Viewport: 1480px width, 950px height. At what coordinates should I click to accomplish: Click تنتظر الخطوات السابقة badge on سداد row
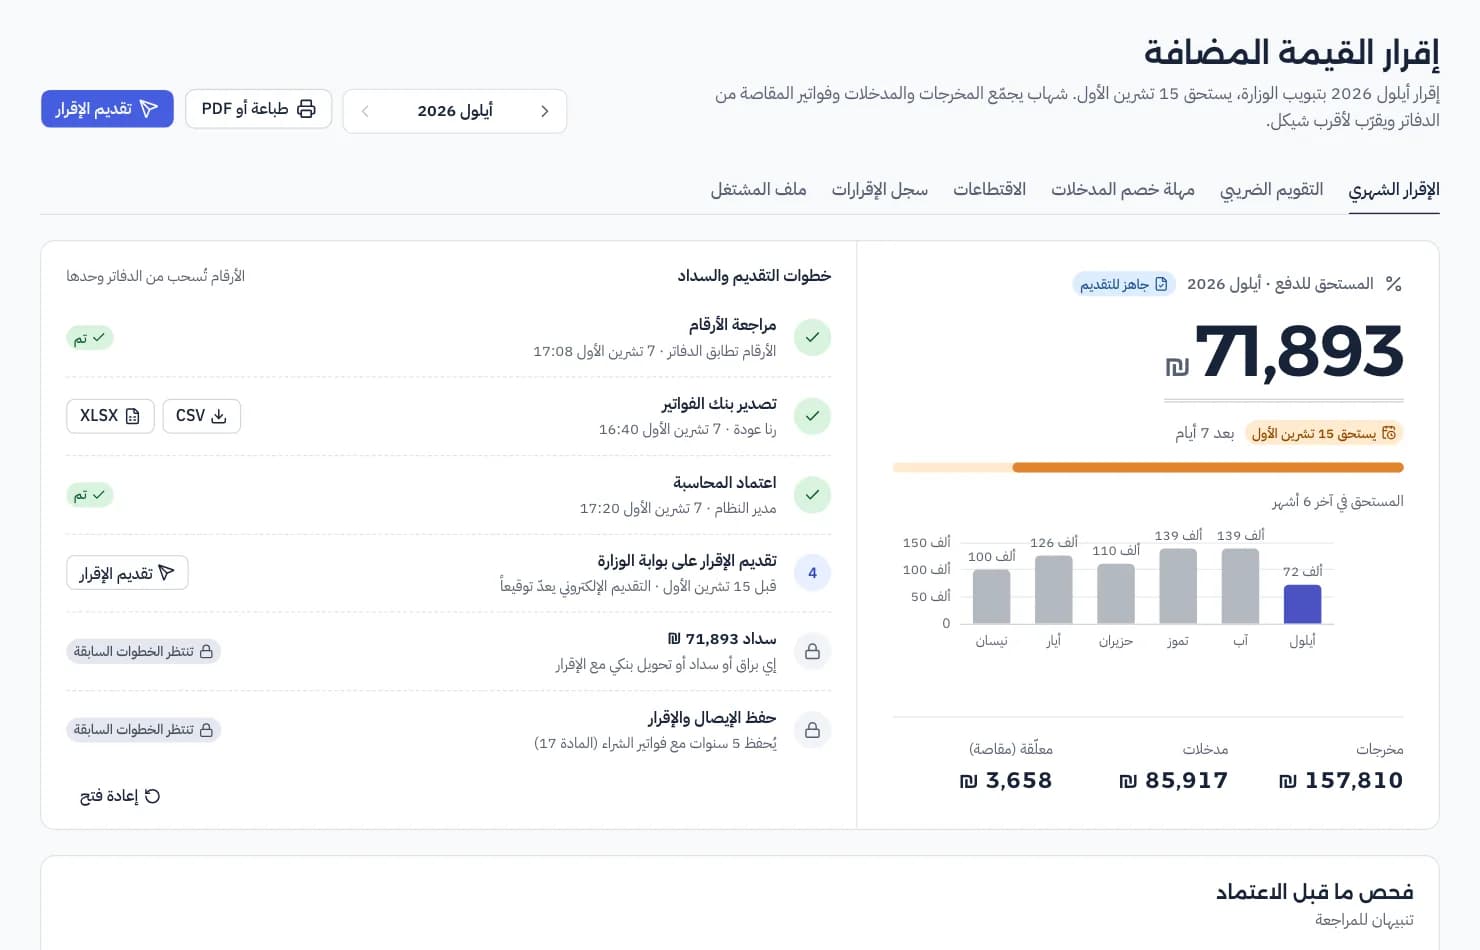(x=144, y=651)
